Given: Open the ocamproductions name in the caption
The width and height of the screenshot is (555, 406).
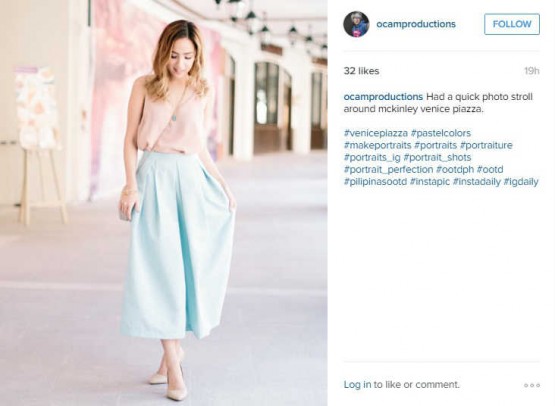Looking at the screenshot, I should 383,97.
